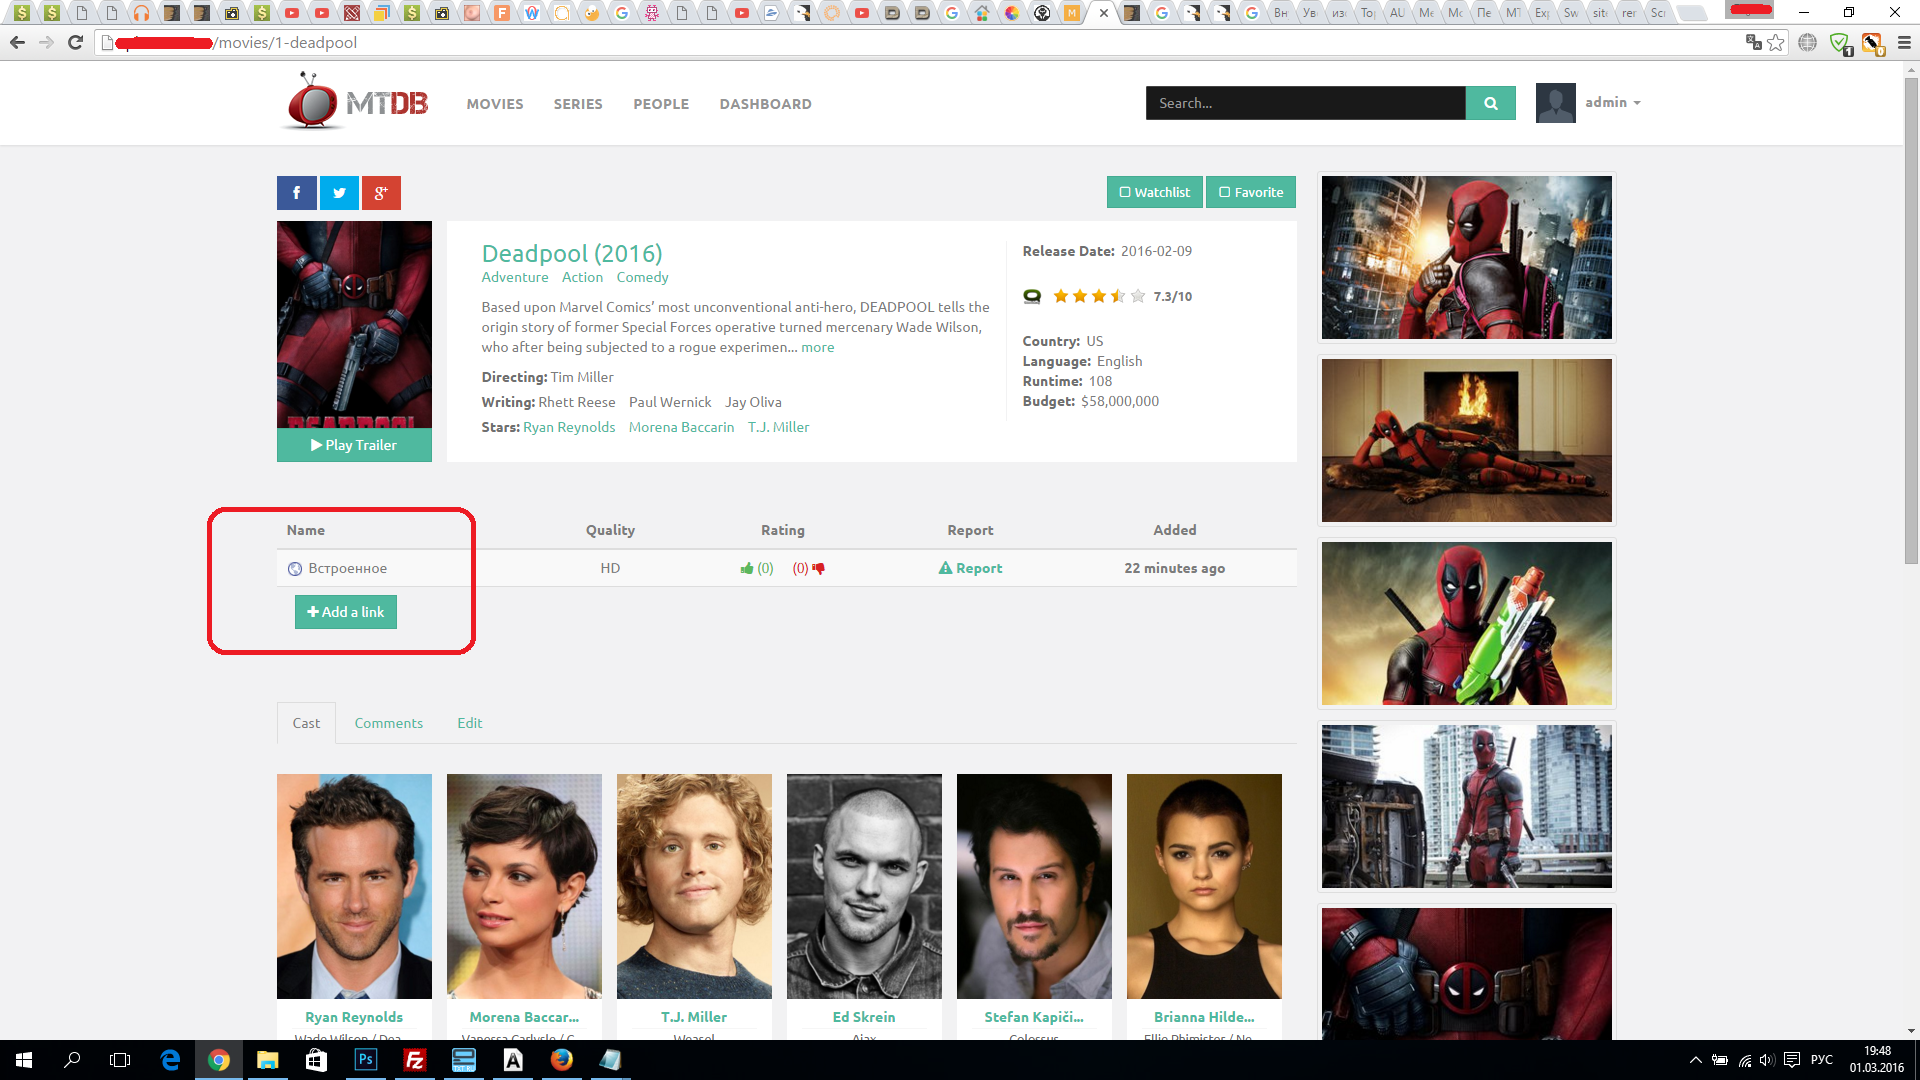Click the Add a link button
Viewport: 1920px width, 1080px height.
tap(345, 612)
